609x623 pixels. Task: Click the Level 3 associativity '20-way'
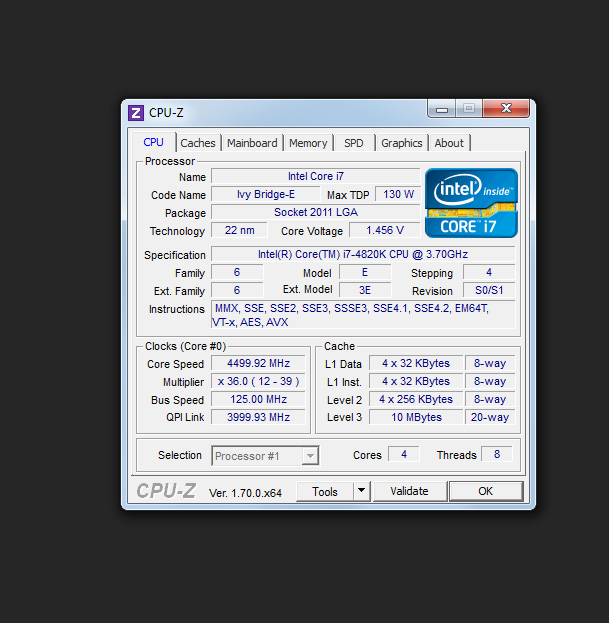coord(490,417)
